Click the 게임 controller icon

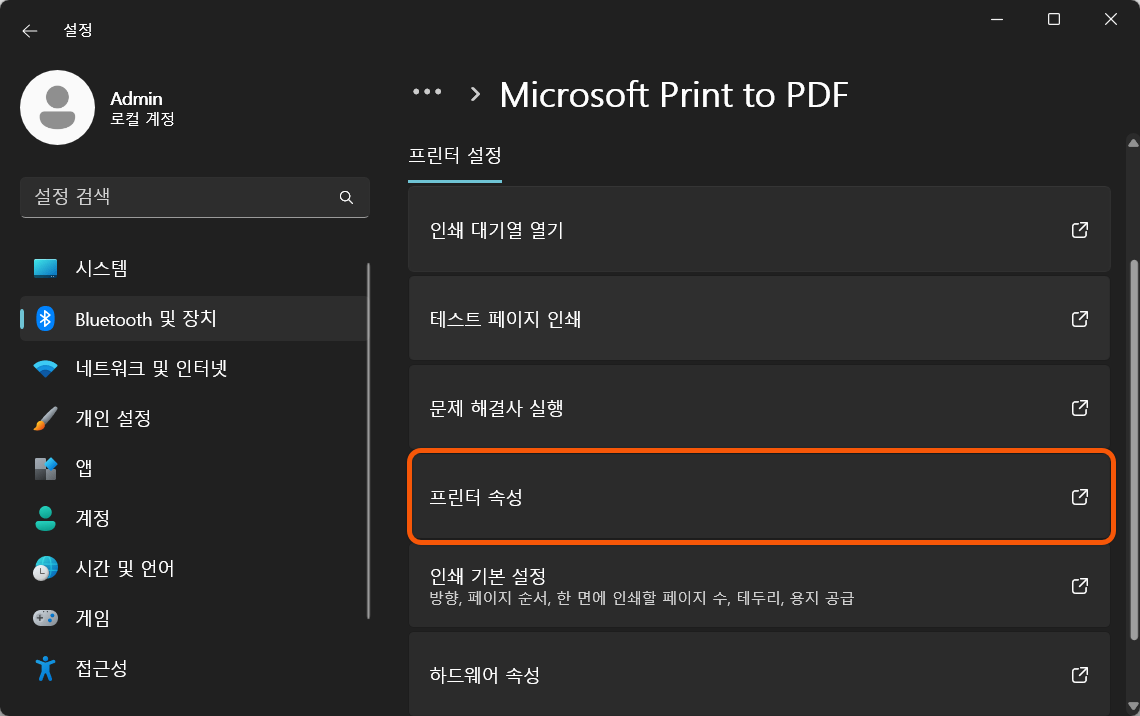(47, 618)
